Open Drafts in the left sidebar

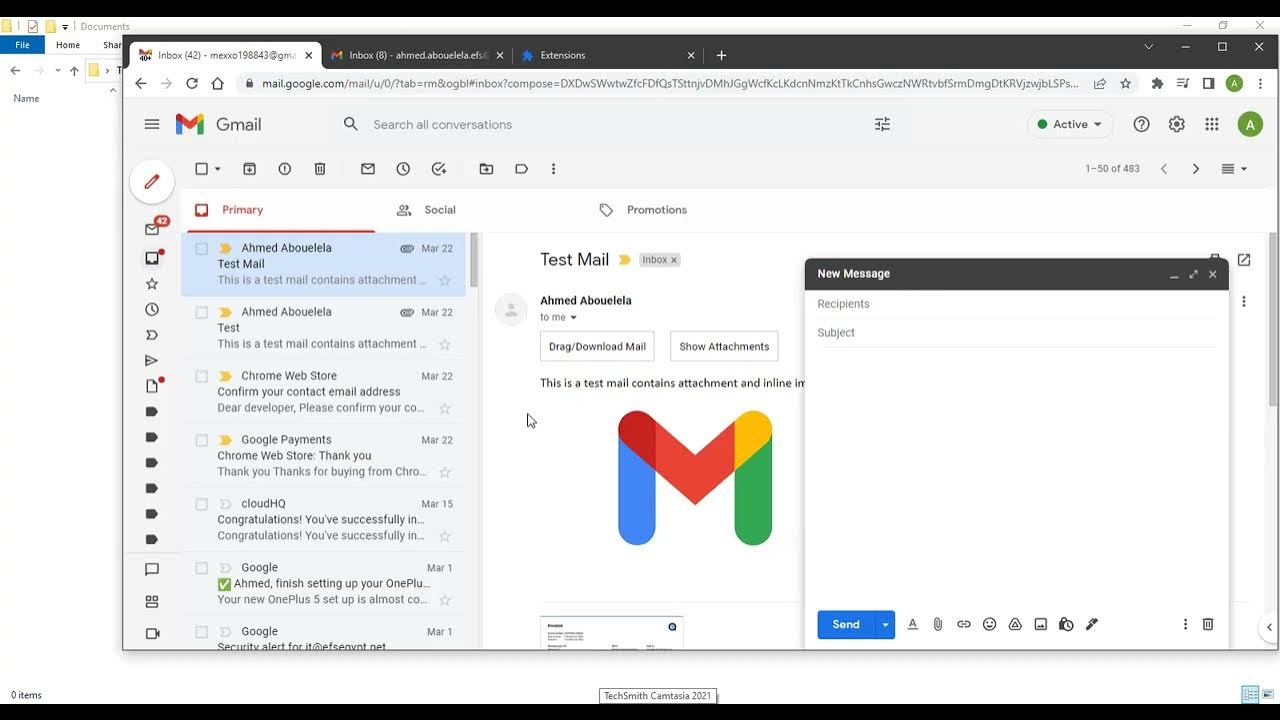click(x=152, y=386)
